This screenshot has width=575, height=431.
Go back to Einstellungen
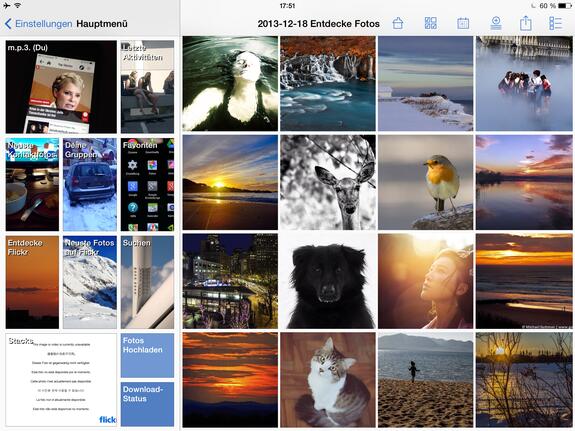39,24
